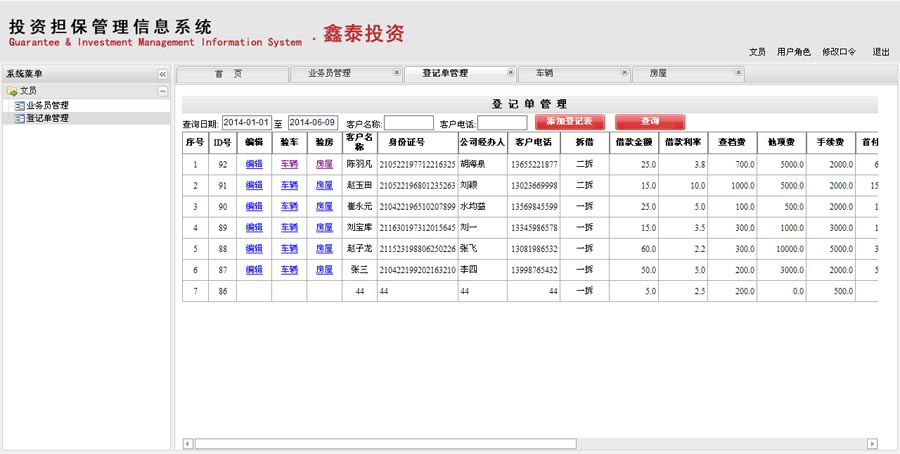Click the 业务员管理 tree item icon
The height and width of the screenshot is (454, 900).
(x=19, y=105)
